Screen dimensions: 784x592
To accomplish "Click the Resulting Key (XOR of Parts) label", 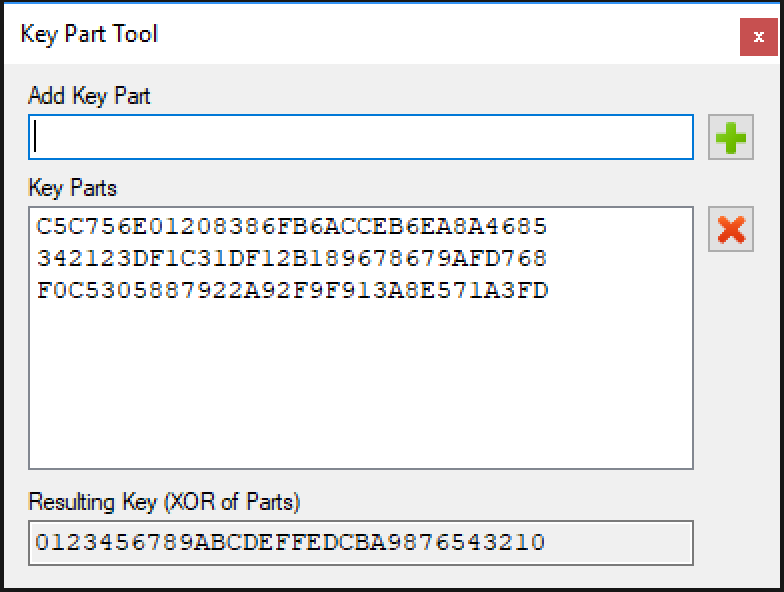I will [x=164, y=502].
